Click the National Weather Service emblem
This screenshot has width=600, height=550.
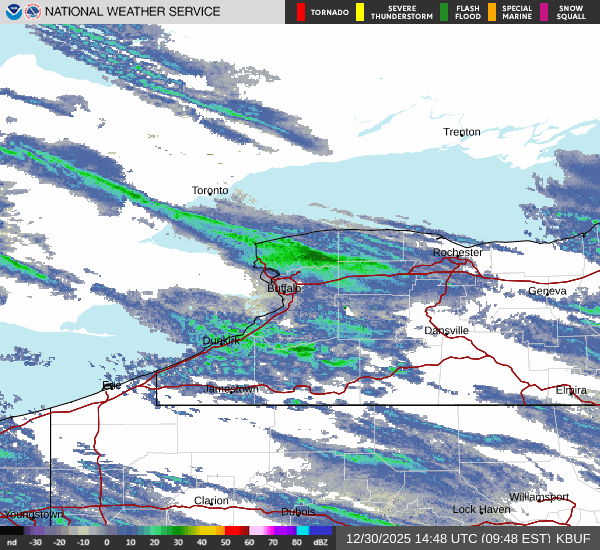pos(33,12)
